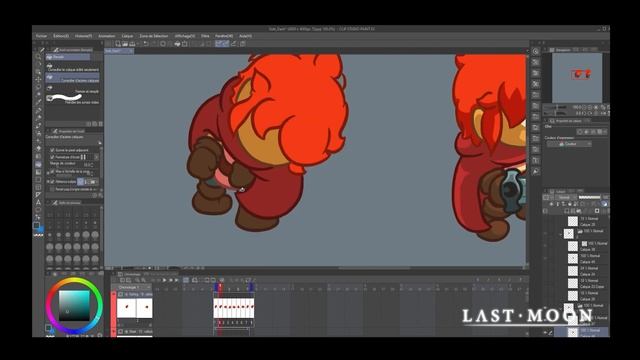Select the Hand move tool

[38, 64]
